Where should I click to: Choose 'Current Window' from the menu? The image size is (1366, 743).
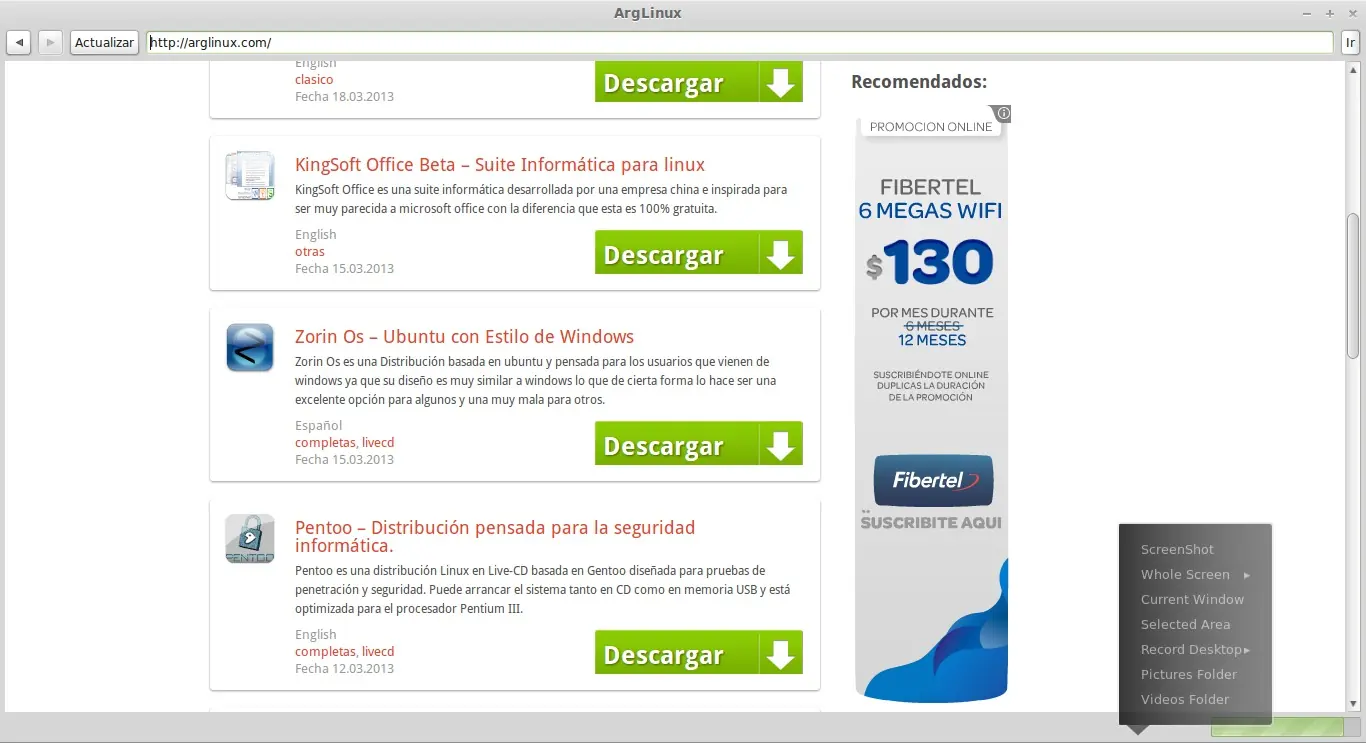tap(1192, 600)
